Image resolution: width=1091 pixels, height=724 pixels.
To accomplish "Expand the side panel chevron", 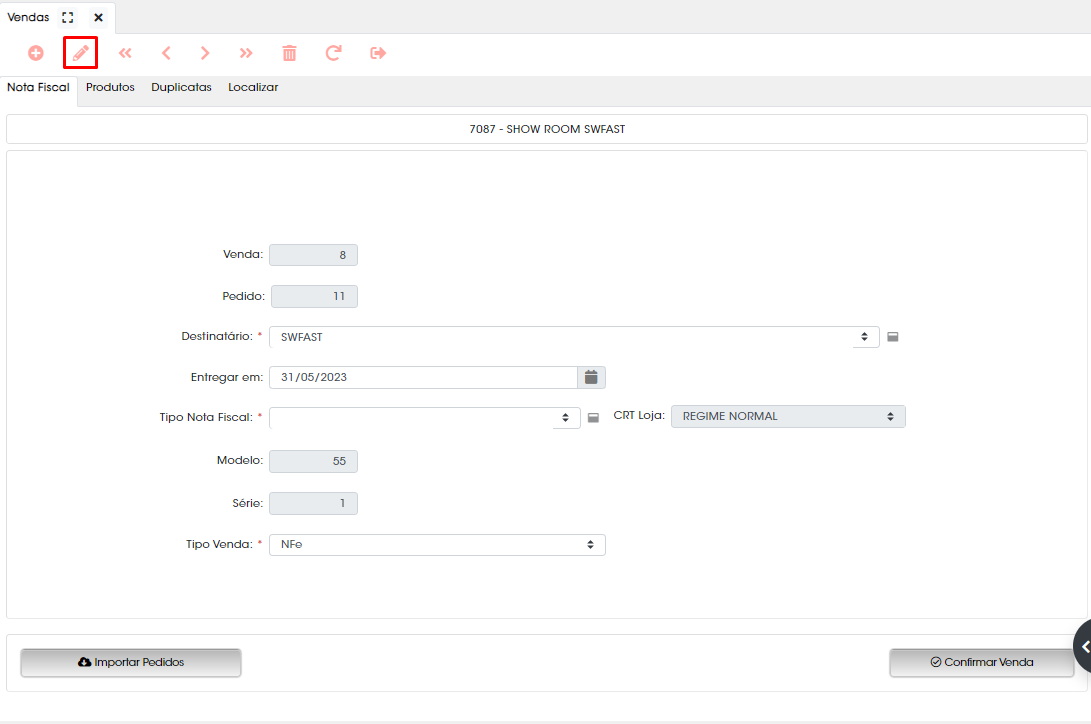I will [x=1084, y=647].
